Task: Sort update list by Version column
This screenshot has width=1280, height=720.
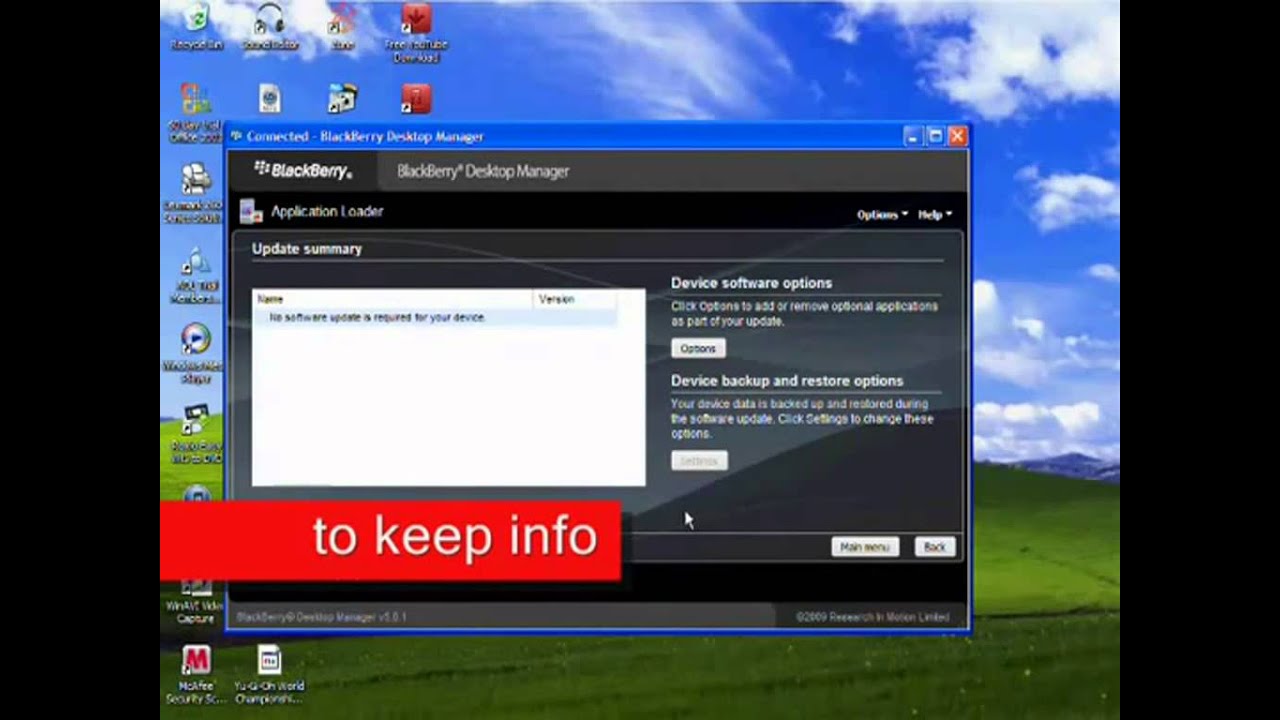Action: point(575,299)
